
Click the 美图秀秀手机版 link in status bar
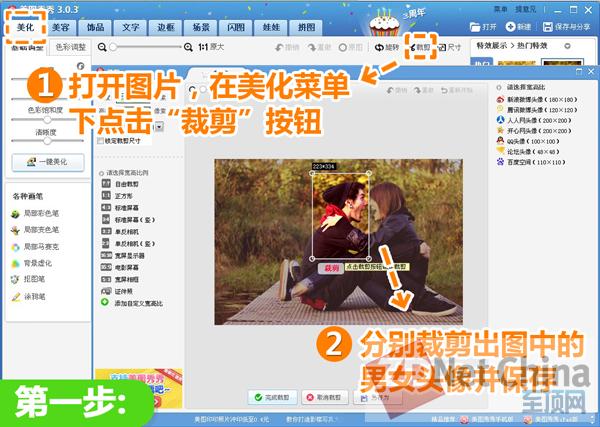487,420
